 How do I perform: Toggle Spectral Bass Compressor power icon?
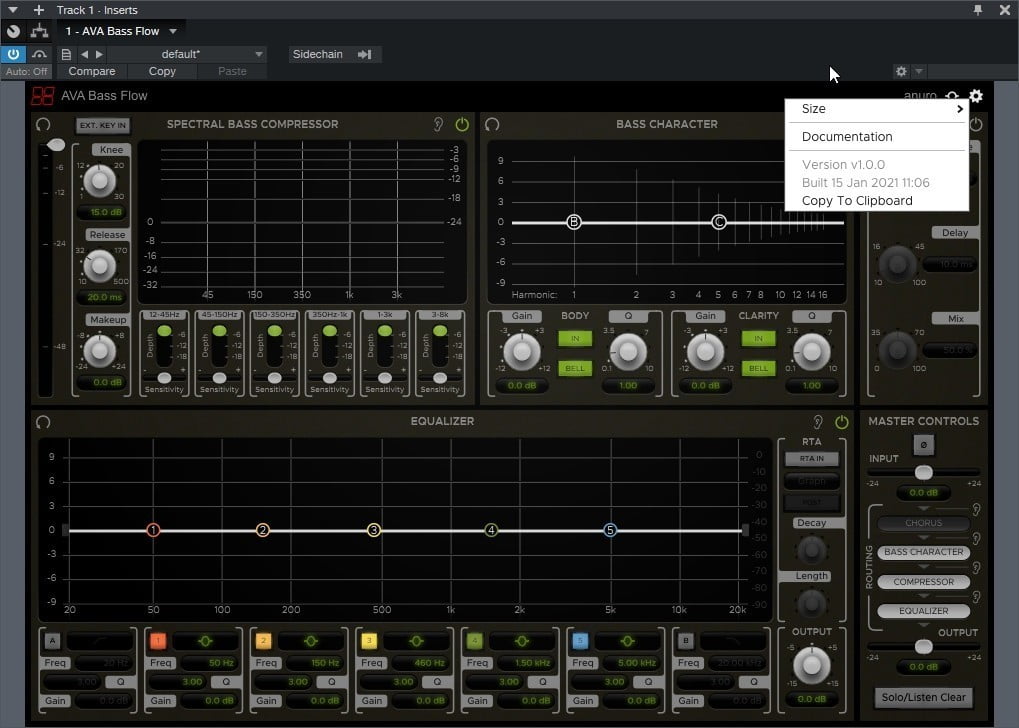(x=462, y=125)
